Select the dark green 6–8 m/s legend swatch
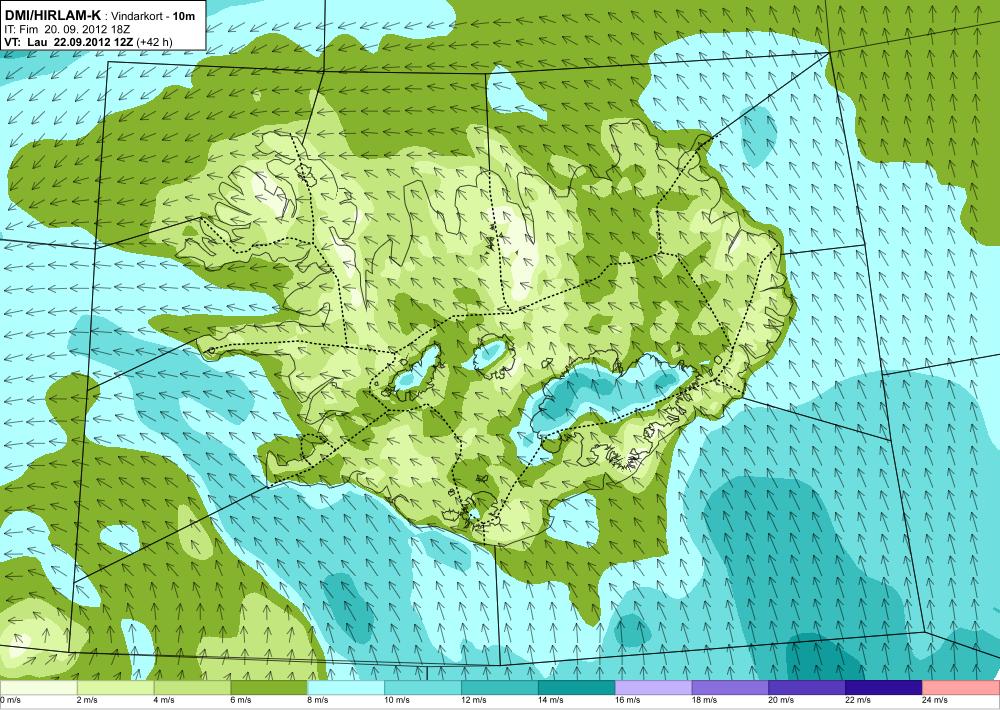Image resolution: width=1000 pixels, height=710 pixels. pyautogui.click(x=269, y=688)
